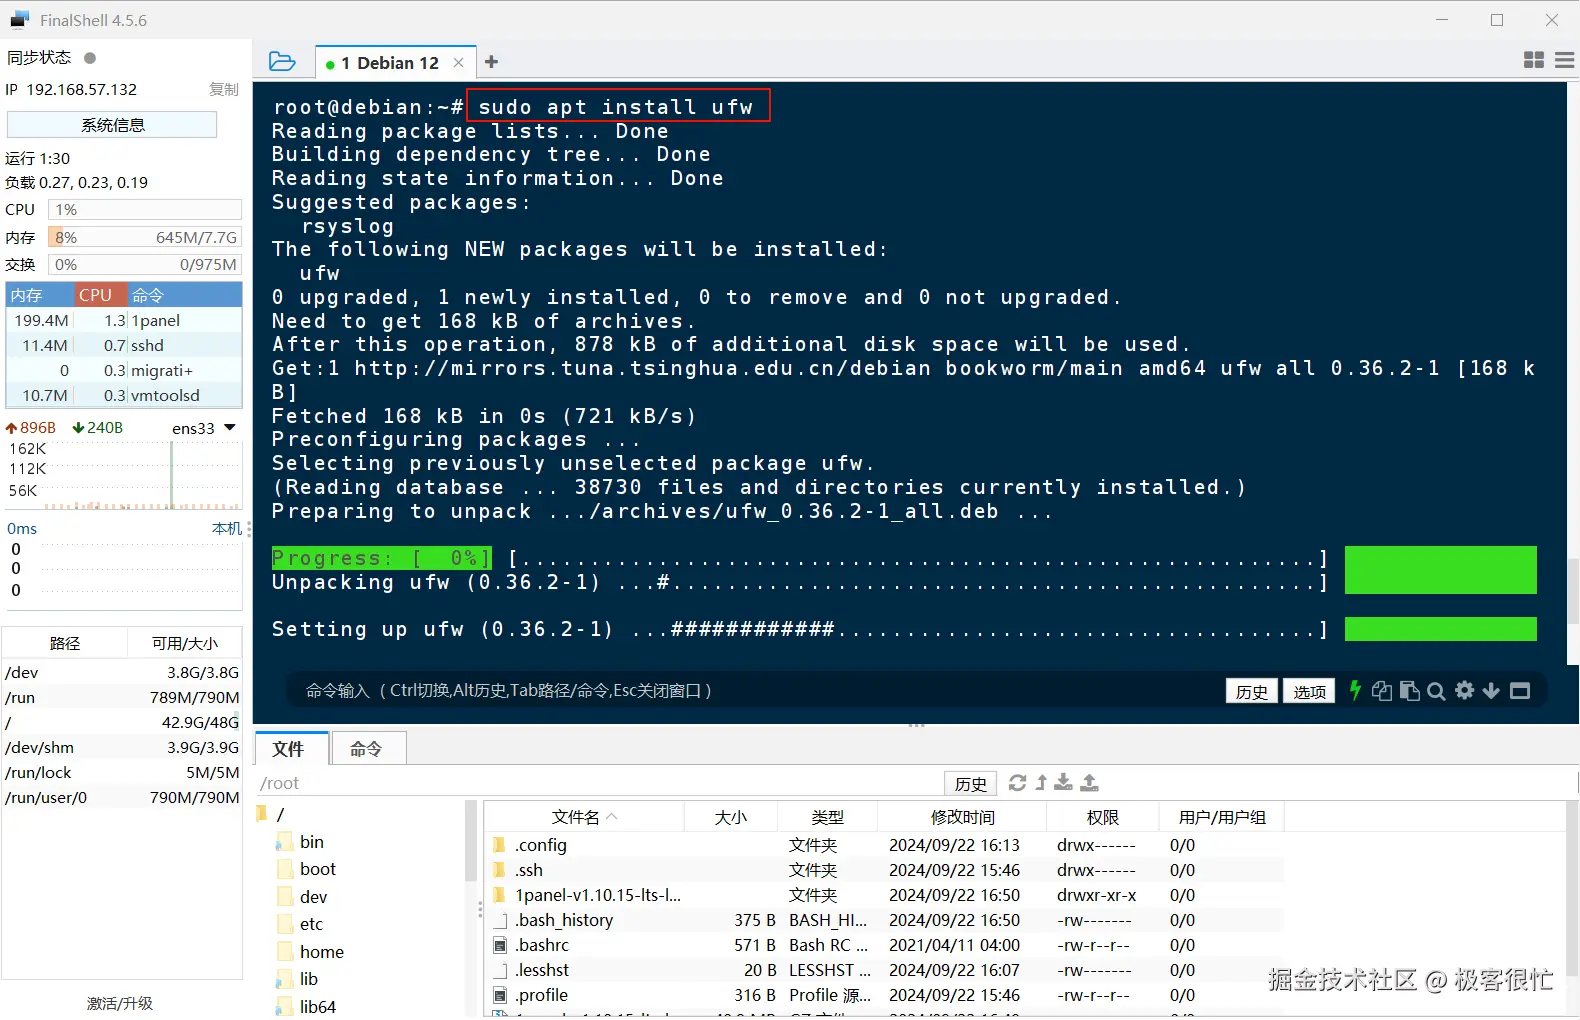
Task: Click the 路径 disk column header
Action: [x=65, y=643]
